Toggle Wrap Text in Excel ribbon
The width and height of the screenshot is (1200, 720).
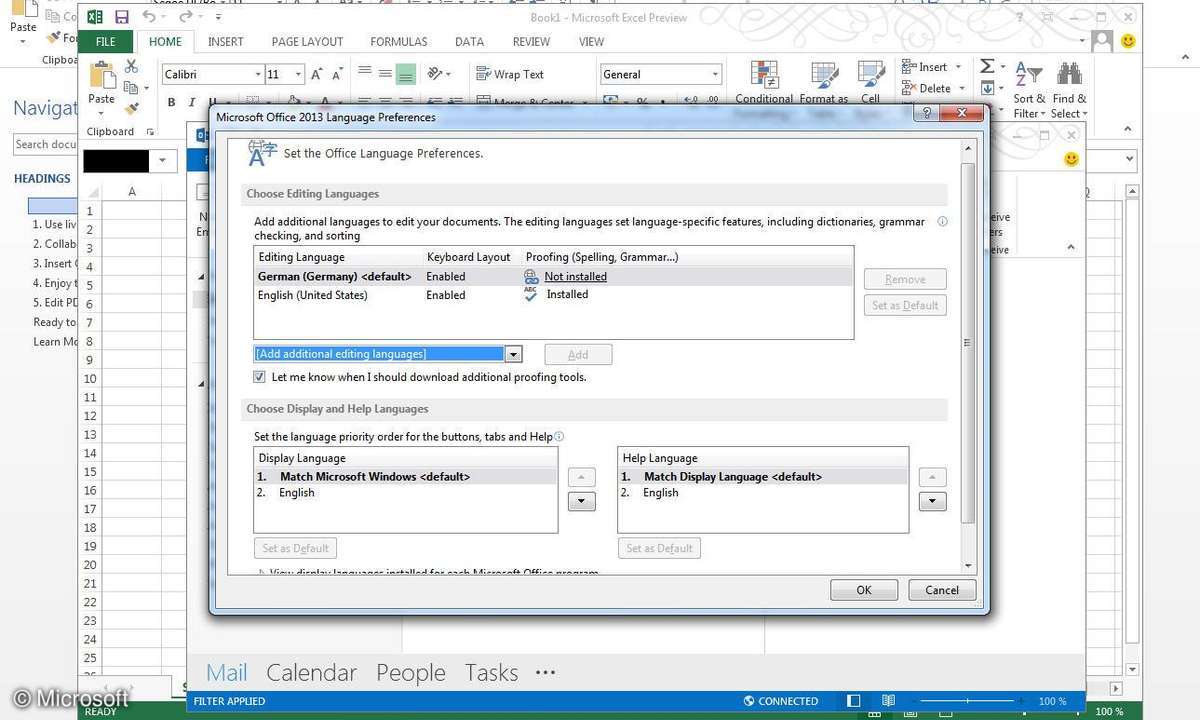[x=510, y=74]
